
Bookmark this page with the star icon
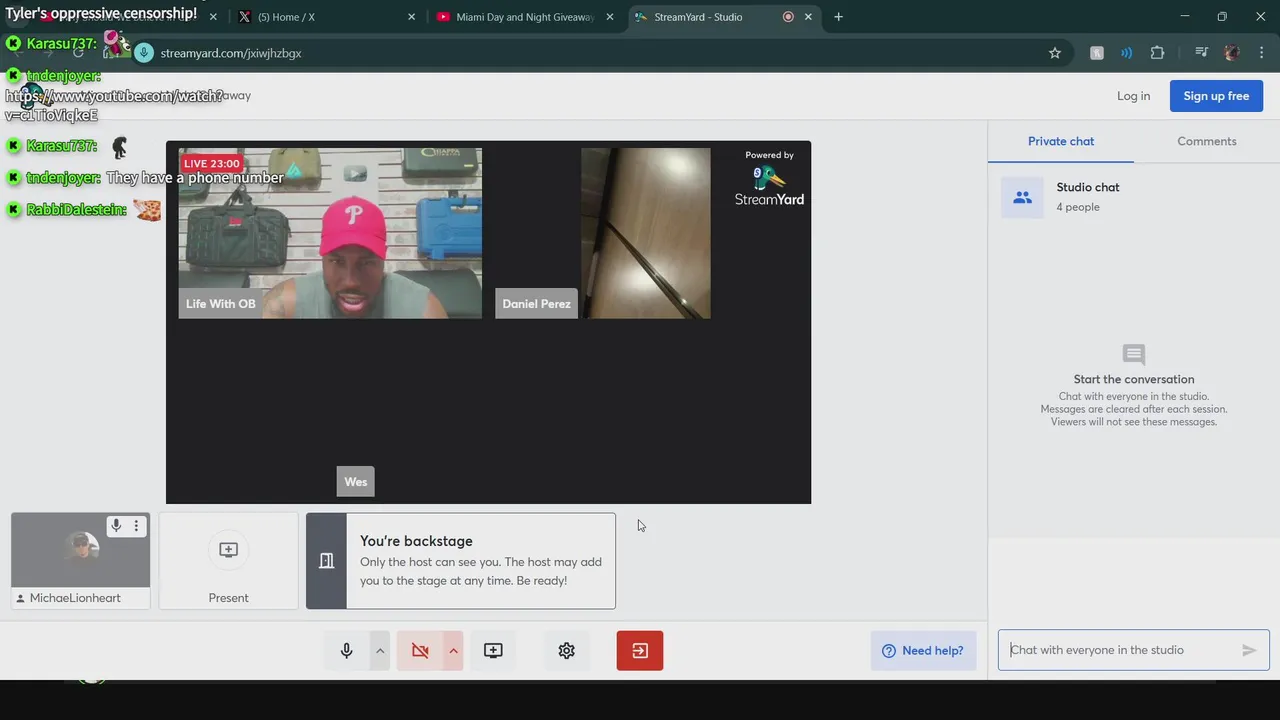pyautogui.click(x=1055, y=53)
